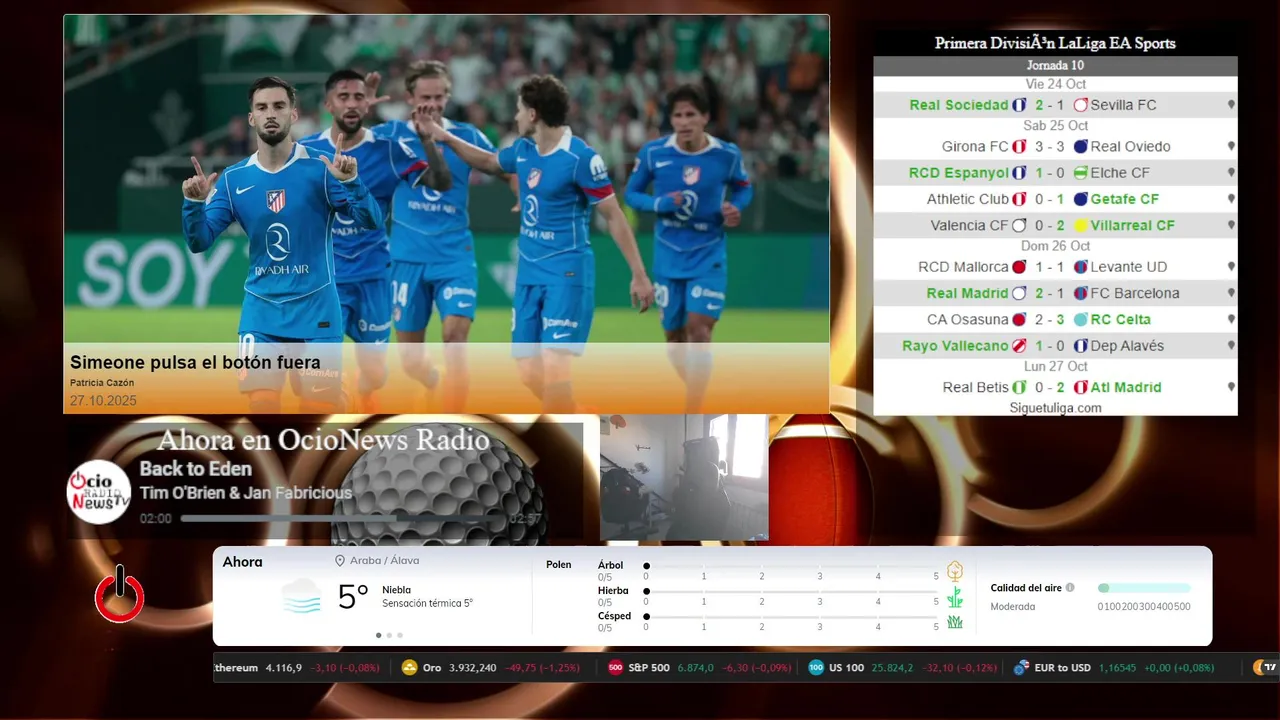Screen dimensions: 1280x720
Task: Click the FC Barcelona crest
Action: tap(1080, 293)
